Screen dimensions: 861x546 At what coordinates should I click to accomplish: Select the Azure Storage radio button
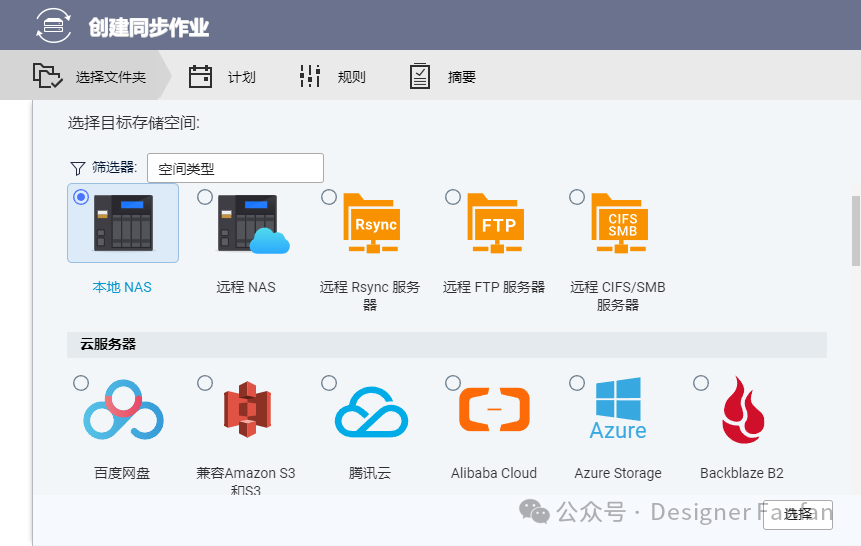577,383
